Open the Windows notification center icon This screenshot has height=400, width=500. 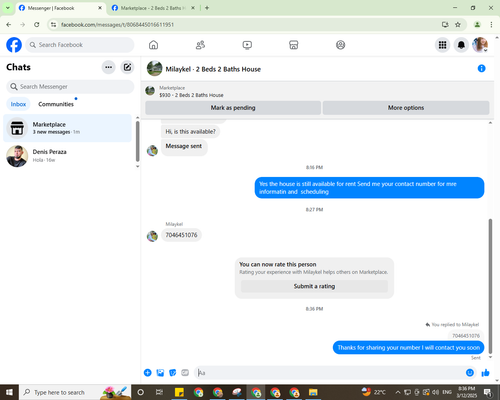tap(488, 393)
